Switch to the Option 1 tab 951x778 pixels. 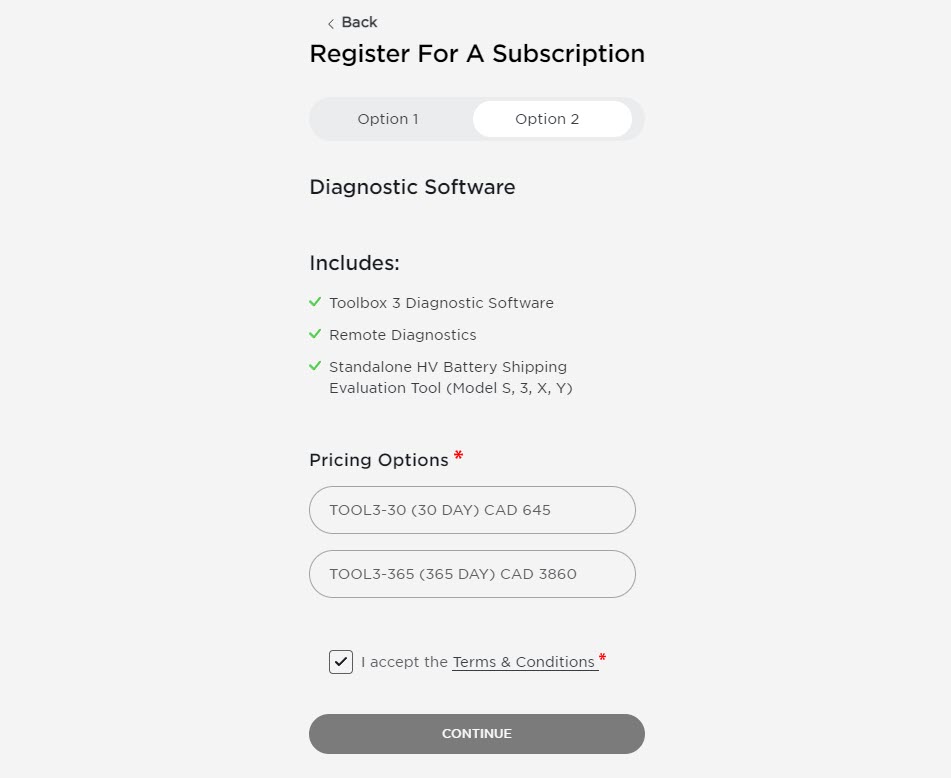[388, 119]
